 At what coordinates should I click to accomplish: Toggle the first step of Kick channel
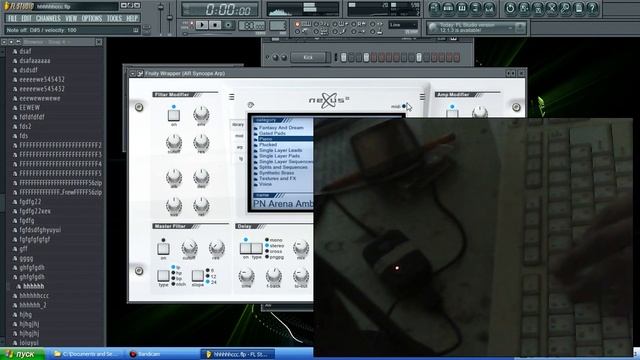coord(343,58)
